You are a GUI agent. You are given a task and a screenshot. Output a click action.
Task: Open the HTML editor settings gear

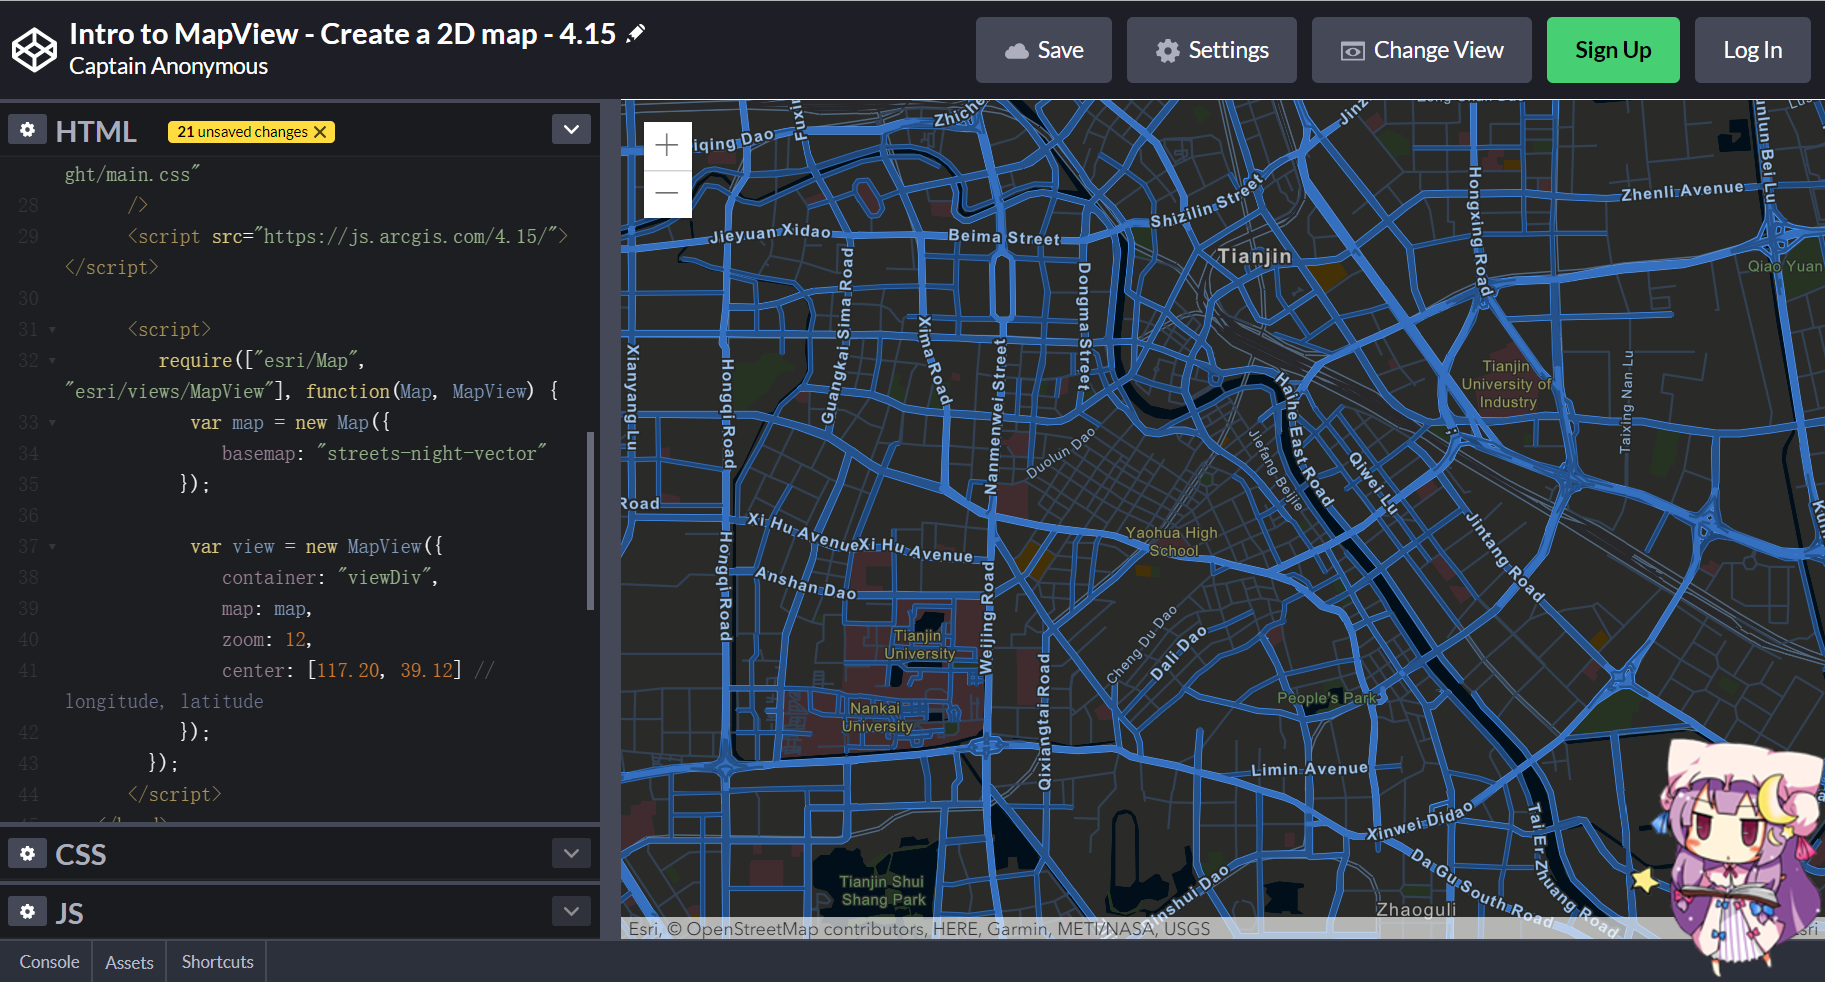(27, 130)
